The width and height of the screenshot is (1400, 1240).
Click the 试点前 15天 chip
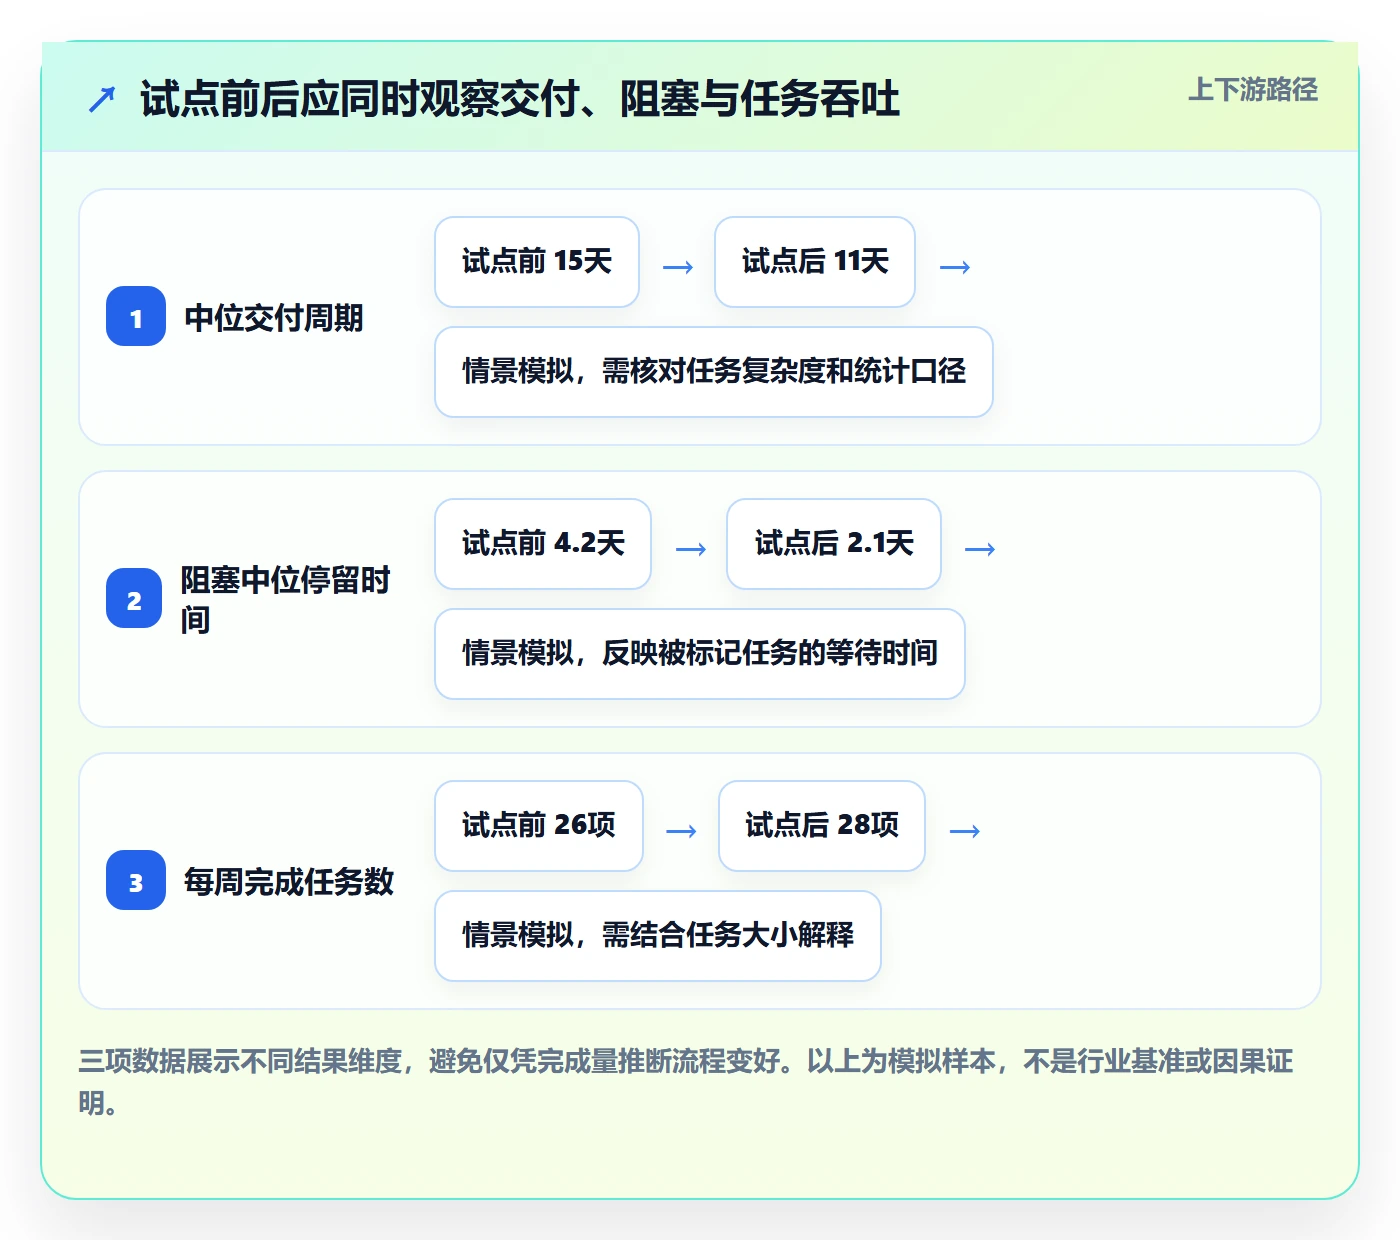pyautogui.click(x=537, y=262)
